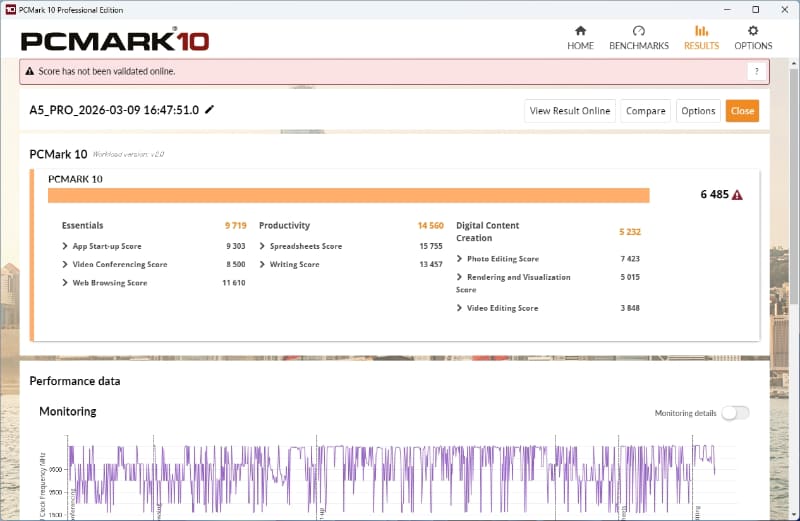Click the PCMARK10 logo

click(x=115, y=40)
